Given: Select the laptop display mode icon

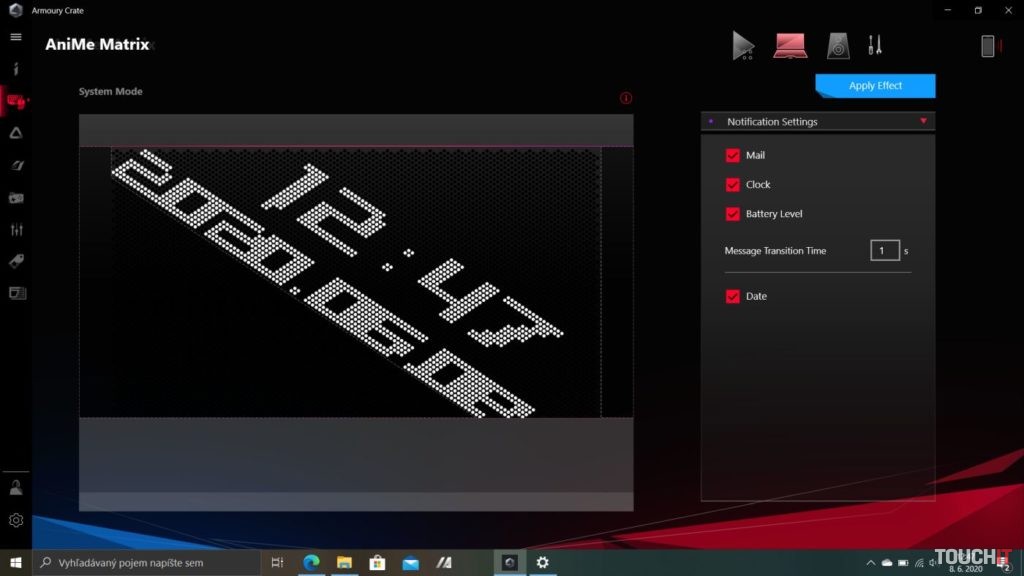Looking at the screenshot, I should tap(790, 45).
